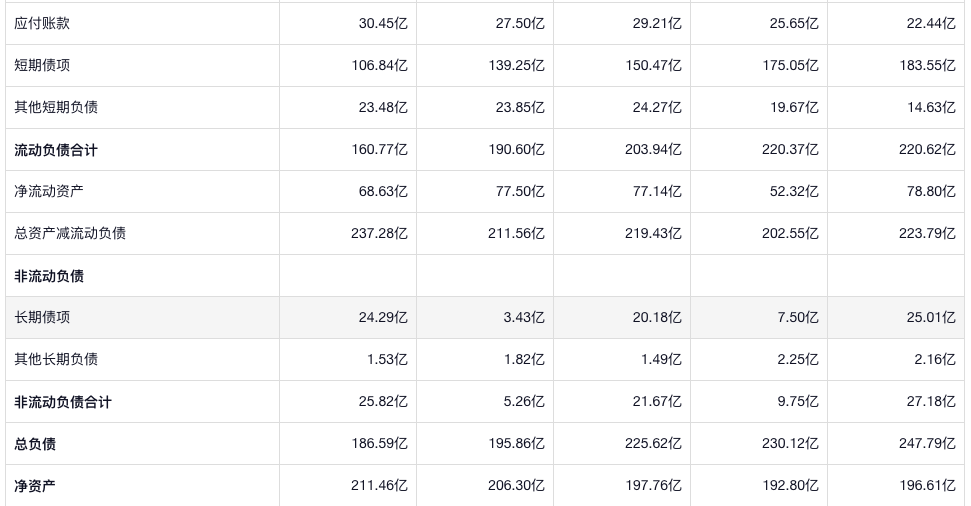Select the 183.55亿 short-term debt value
This screenshot has height=506, width=971.
(927, 65)
